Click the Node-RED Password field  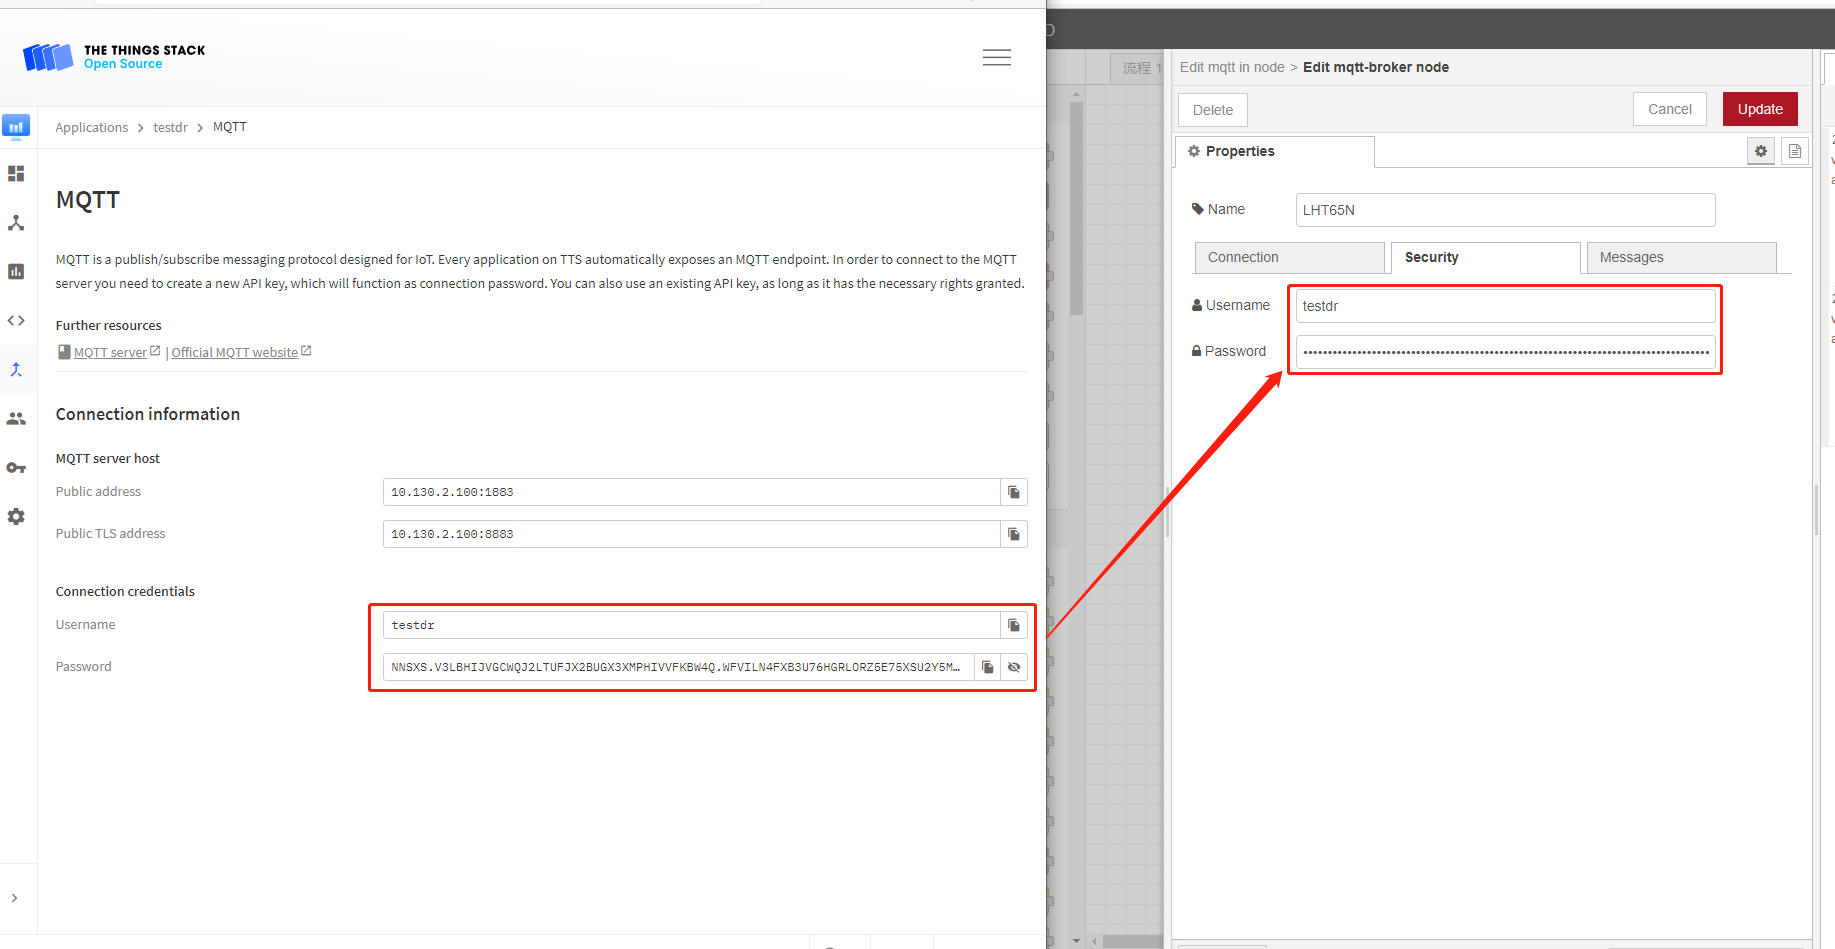pos(1505,352)
